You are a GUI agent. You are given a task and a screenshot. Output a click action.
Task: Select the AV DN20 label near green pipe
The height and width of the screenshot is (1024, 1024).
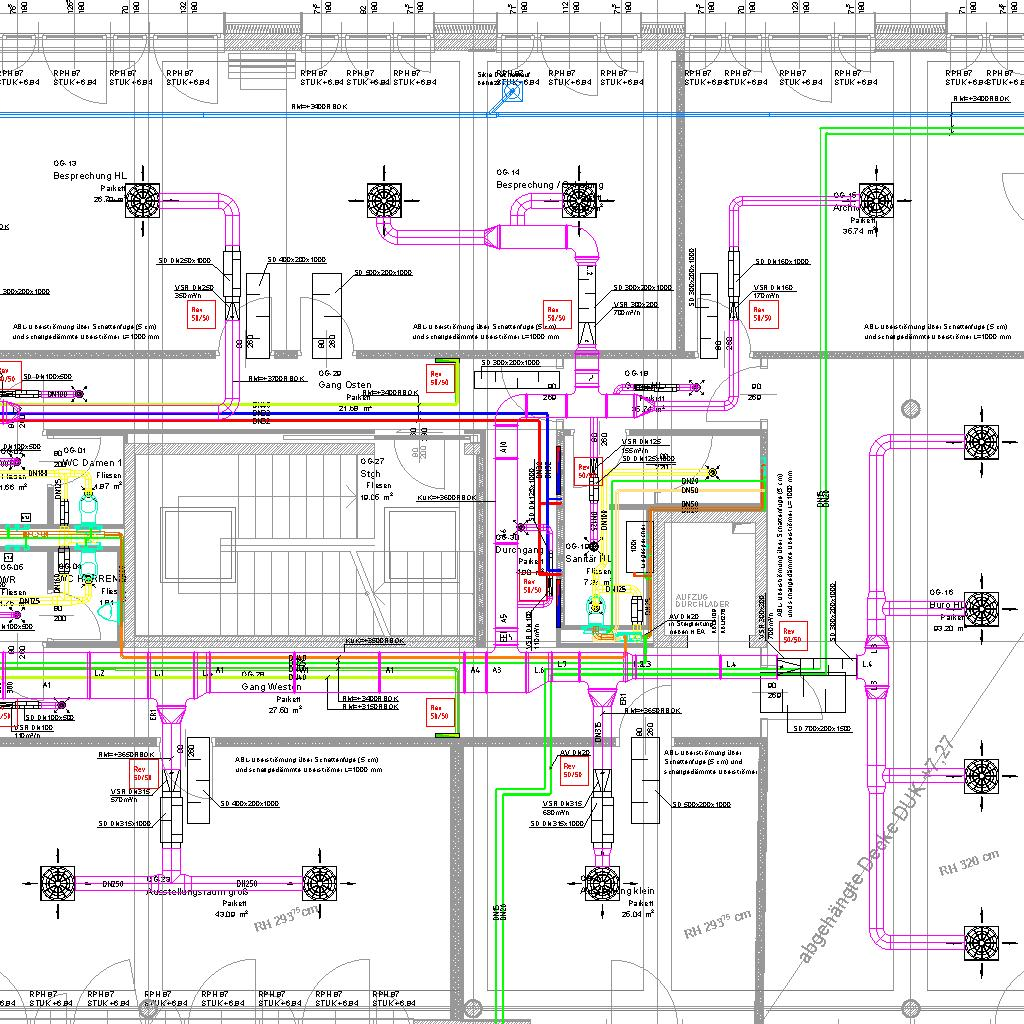(x=575, y=752)
